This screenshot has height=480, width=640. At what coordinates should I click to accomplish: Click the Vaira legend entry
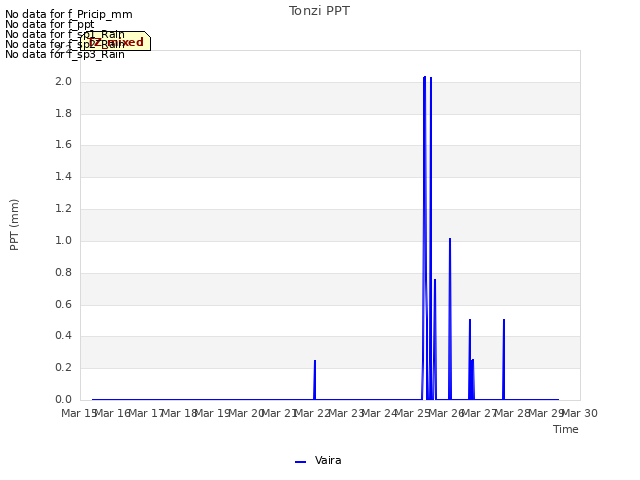click(318, 461)
